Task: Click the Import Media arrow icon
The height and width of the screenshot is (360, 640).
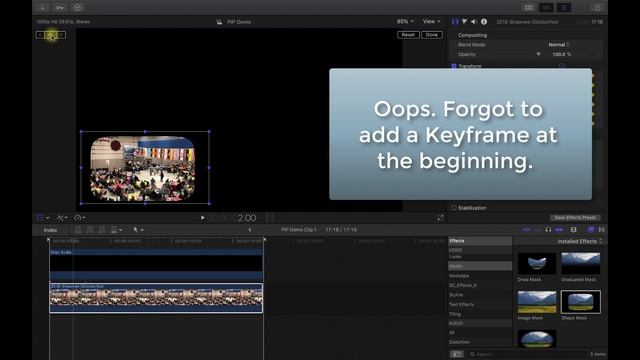Action: click(42, 7)
